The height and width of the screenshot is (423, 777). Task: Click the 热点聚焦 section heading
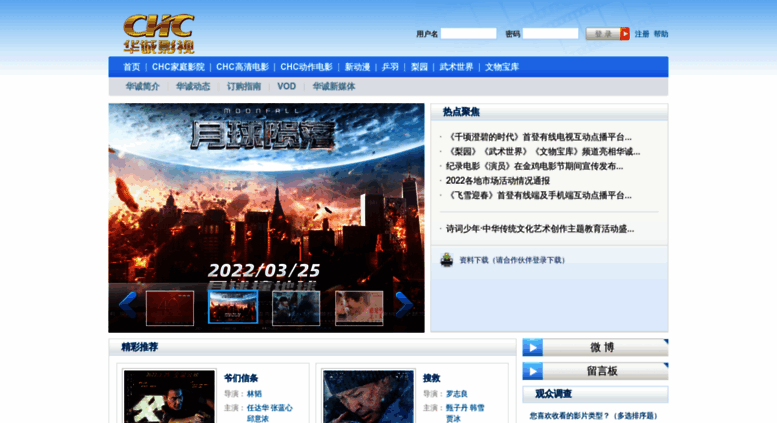coord(461,112)
